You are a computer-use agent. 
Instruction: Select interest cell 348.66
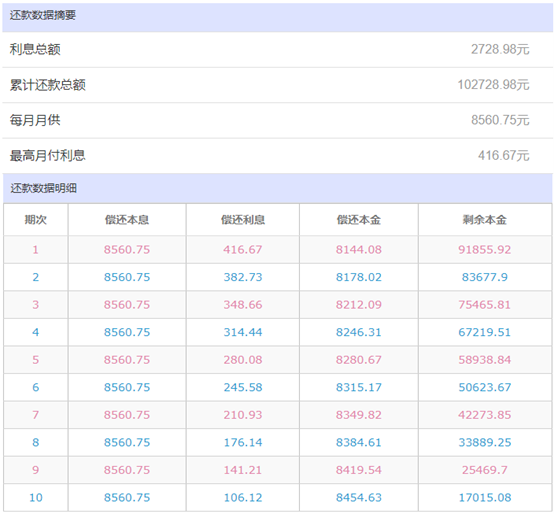click(x=243, y=305)
